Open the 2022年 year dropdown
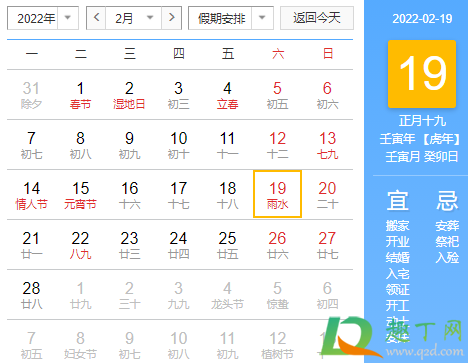Image resolution: width=468 pixels, height=363 pixels. click(43, 18)
